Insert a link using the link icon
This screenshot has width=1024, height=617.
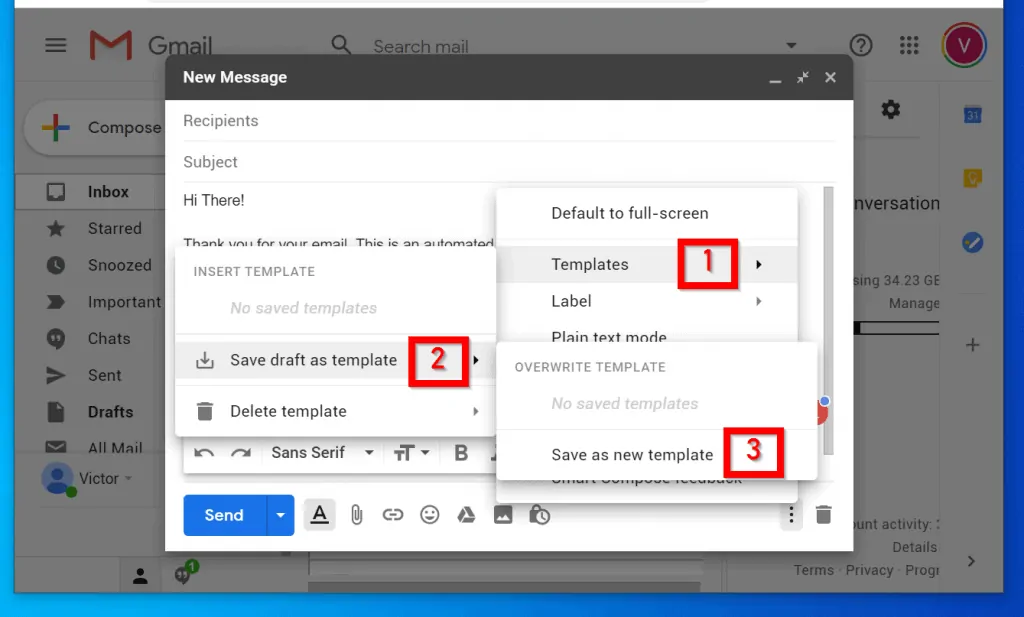click(393, 515)
